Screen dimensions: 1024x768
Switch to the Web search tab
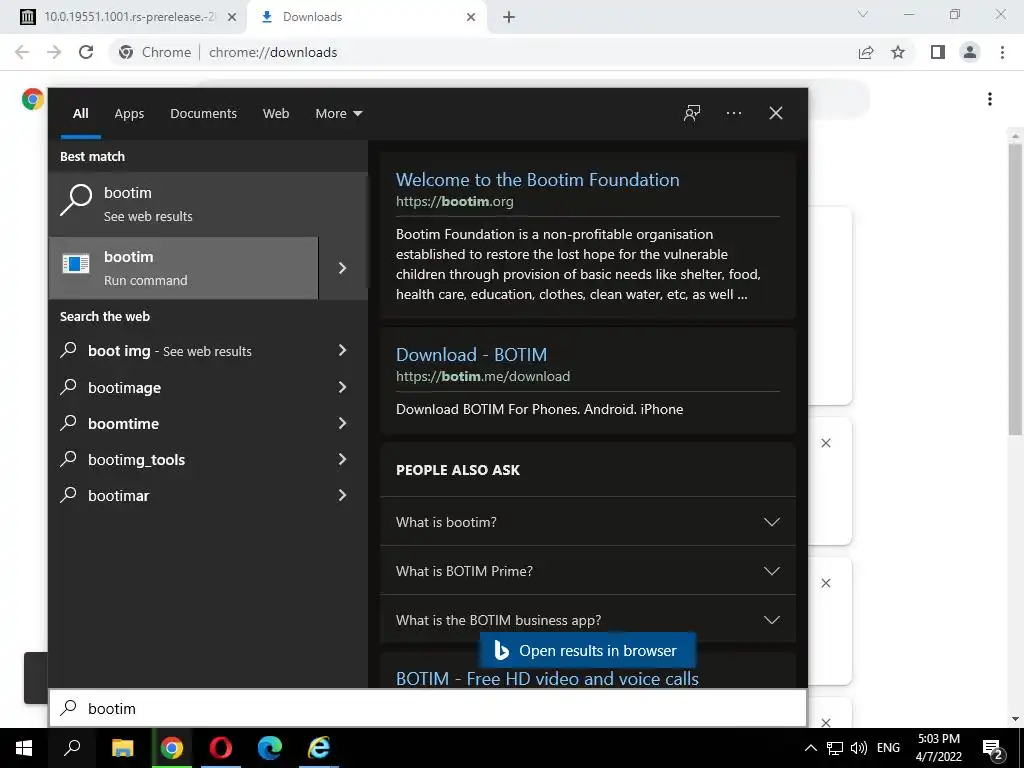276,114
